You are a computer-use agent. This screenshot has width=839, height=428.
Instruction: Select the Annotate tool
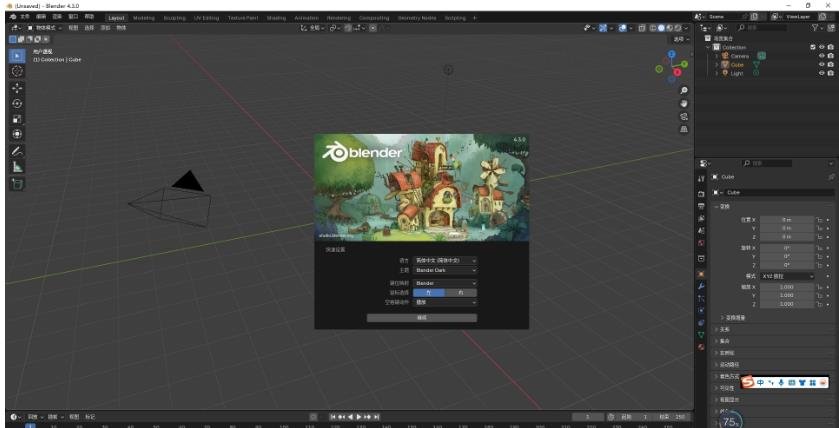pyautogui.click(x=17, y=151)
